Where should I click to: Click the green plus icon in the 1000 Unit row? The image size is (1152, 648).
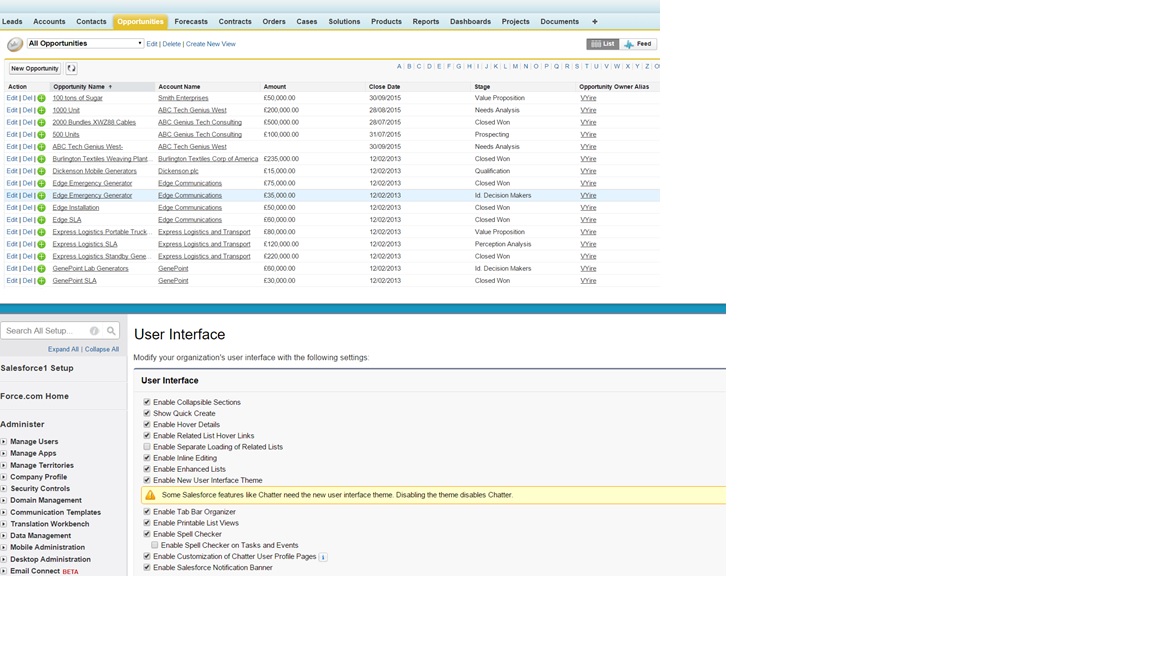[x=42, y=110]
